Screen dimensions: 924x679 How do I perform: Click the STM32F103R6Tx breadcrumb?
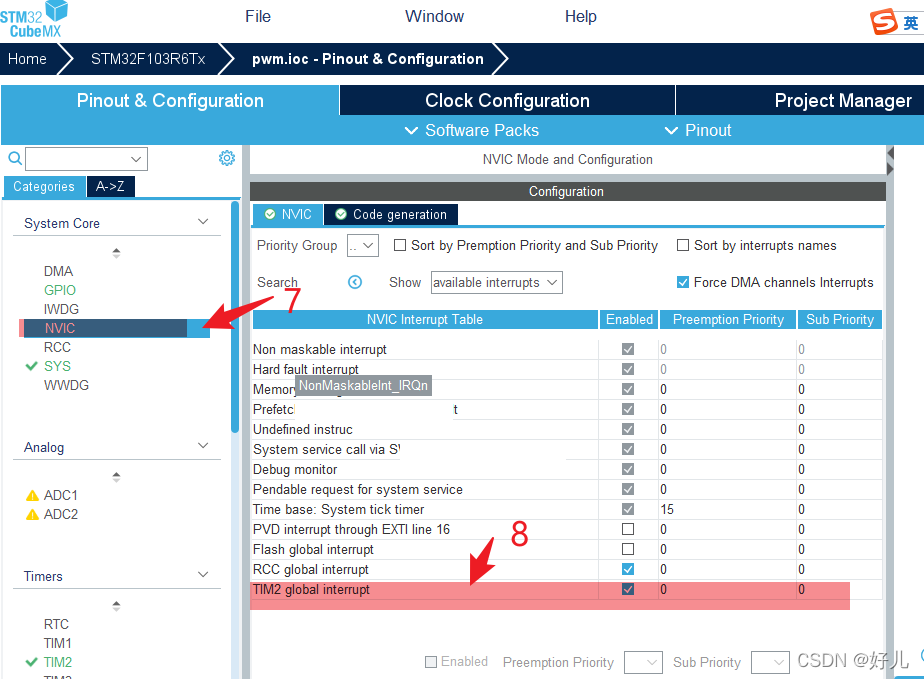148,59
